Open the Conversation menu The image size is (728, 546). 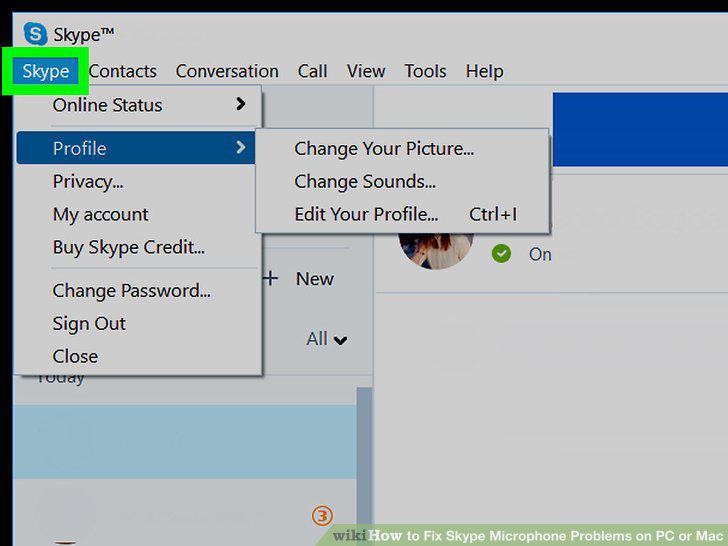point(227,71)
